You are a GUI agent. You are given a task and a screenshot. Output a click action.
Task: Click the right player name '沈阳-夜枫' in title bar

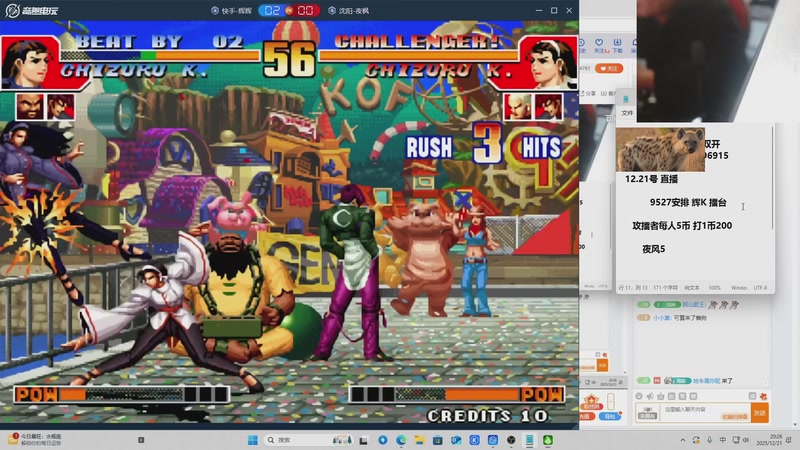click(x=349, y=10)
